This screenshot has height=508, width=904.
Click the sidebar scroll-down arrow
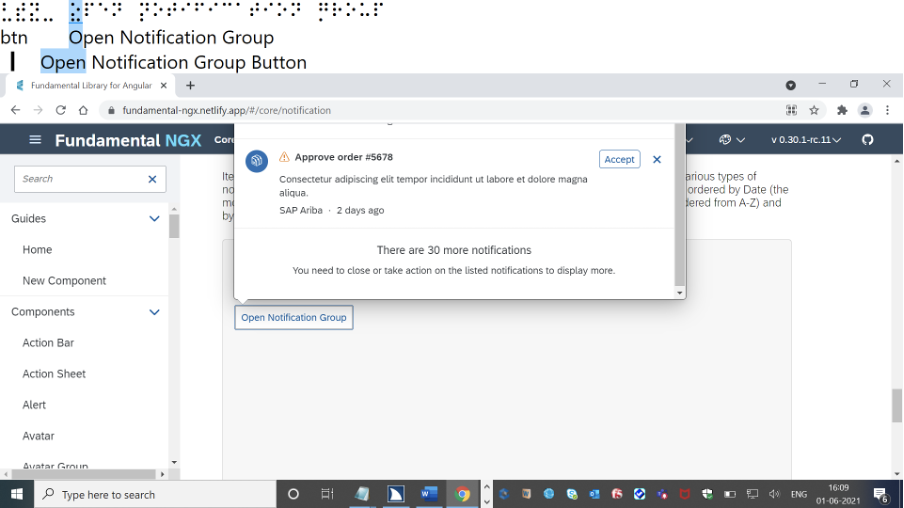pyautogui.click(x=174, y=462)
